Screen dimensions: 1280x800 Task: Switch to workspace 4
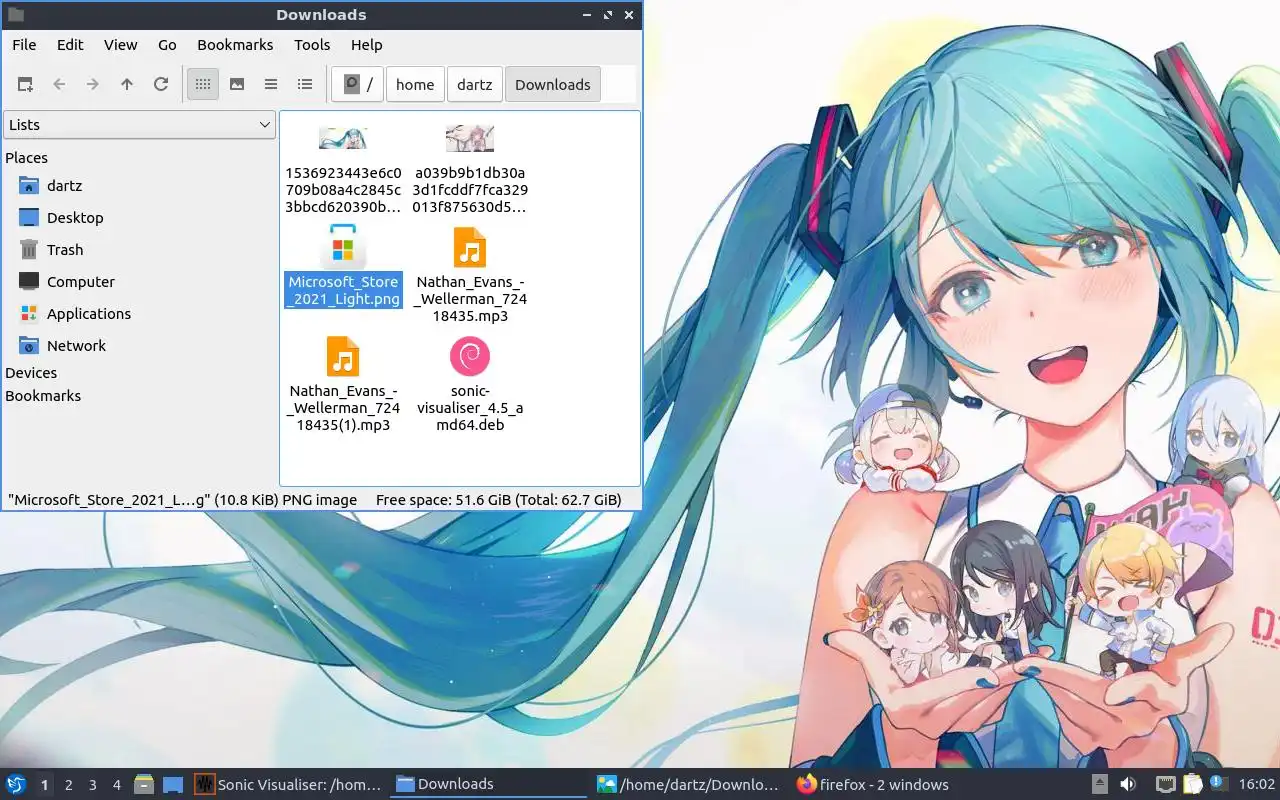tap(117, 785)
